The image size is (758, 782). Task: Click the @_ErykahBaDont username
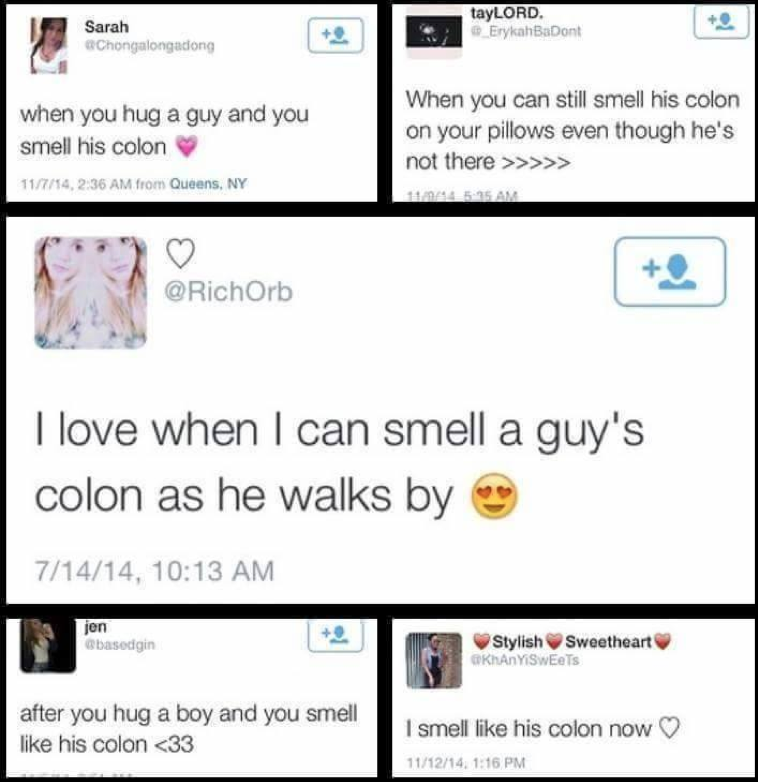click(526, 31)
